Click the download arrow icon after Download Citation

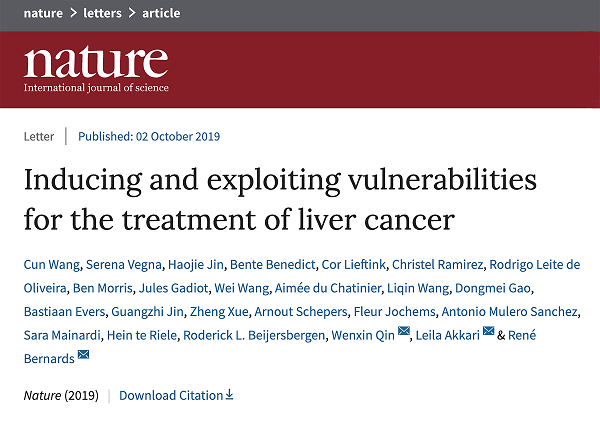coord(229,395)
